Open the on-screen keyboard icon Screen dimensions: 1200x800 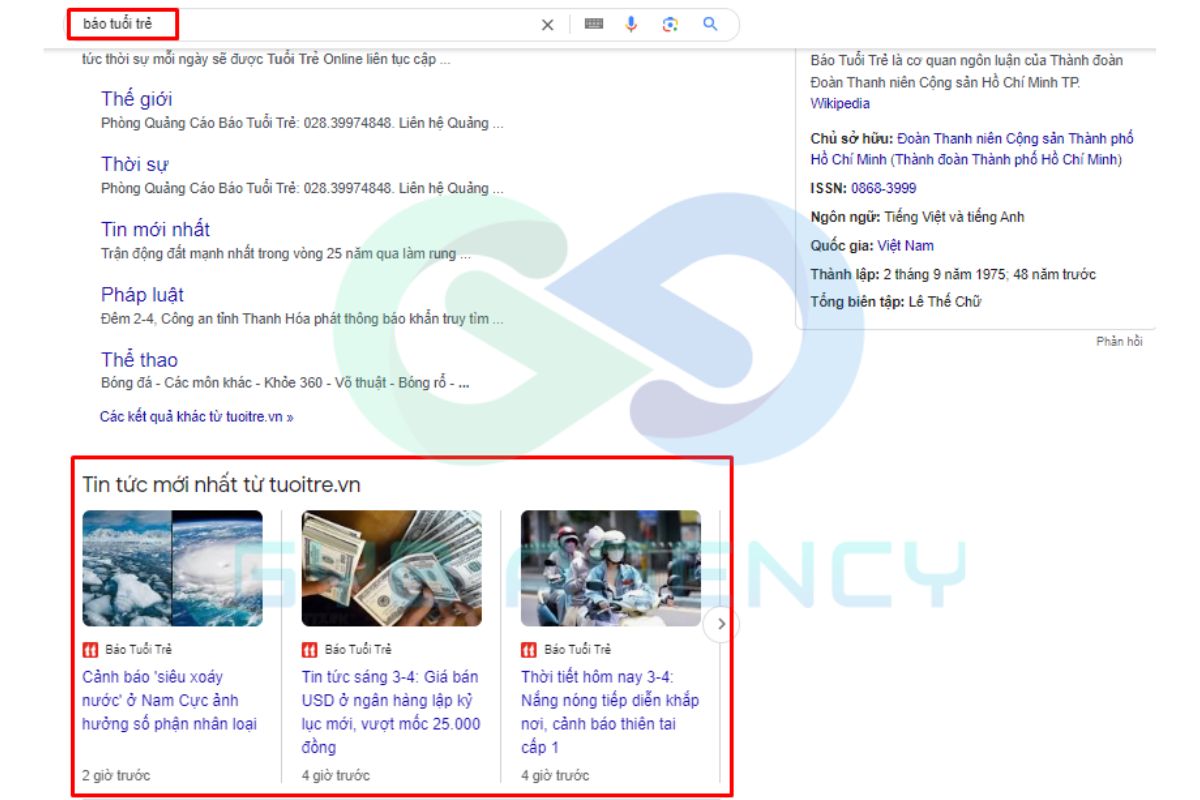(x=594, y=24)
